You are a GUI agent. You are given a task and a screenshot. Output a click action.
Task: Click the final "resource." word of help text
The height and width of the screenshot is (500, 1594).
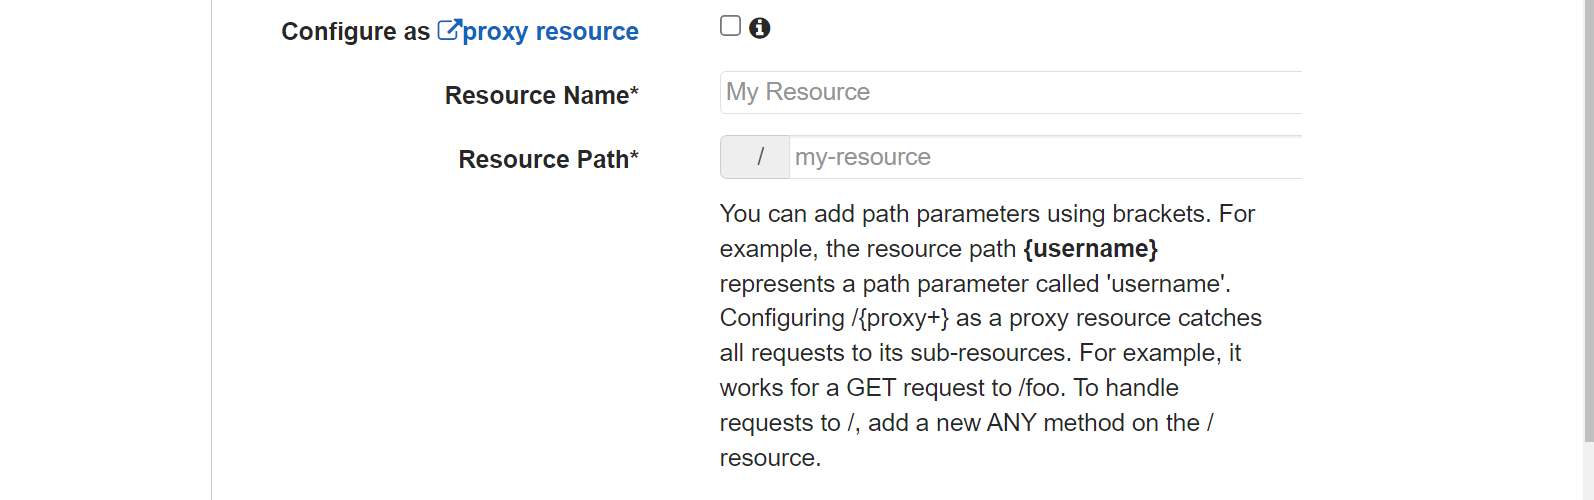pos(770,458)
